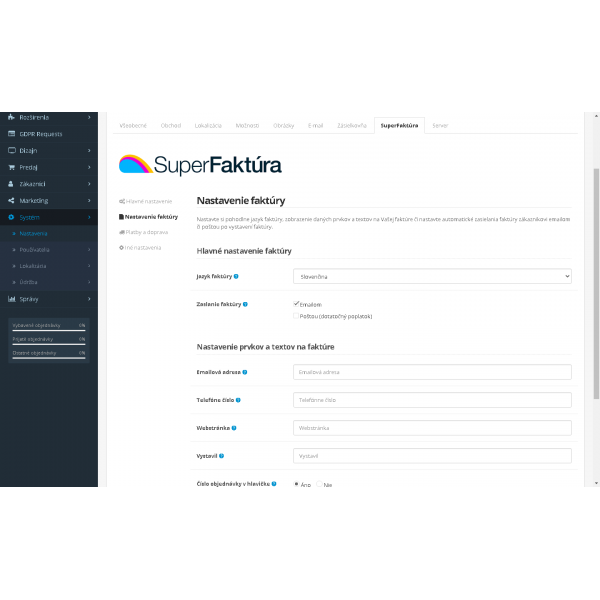Switch to the Obrázky tab
This screenshot has width=600, height=600.
(284, 126)
